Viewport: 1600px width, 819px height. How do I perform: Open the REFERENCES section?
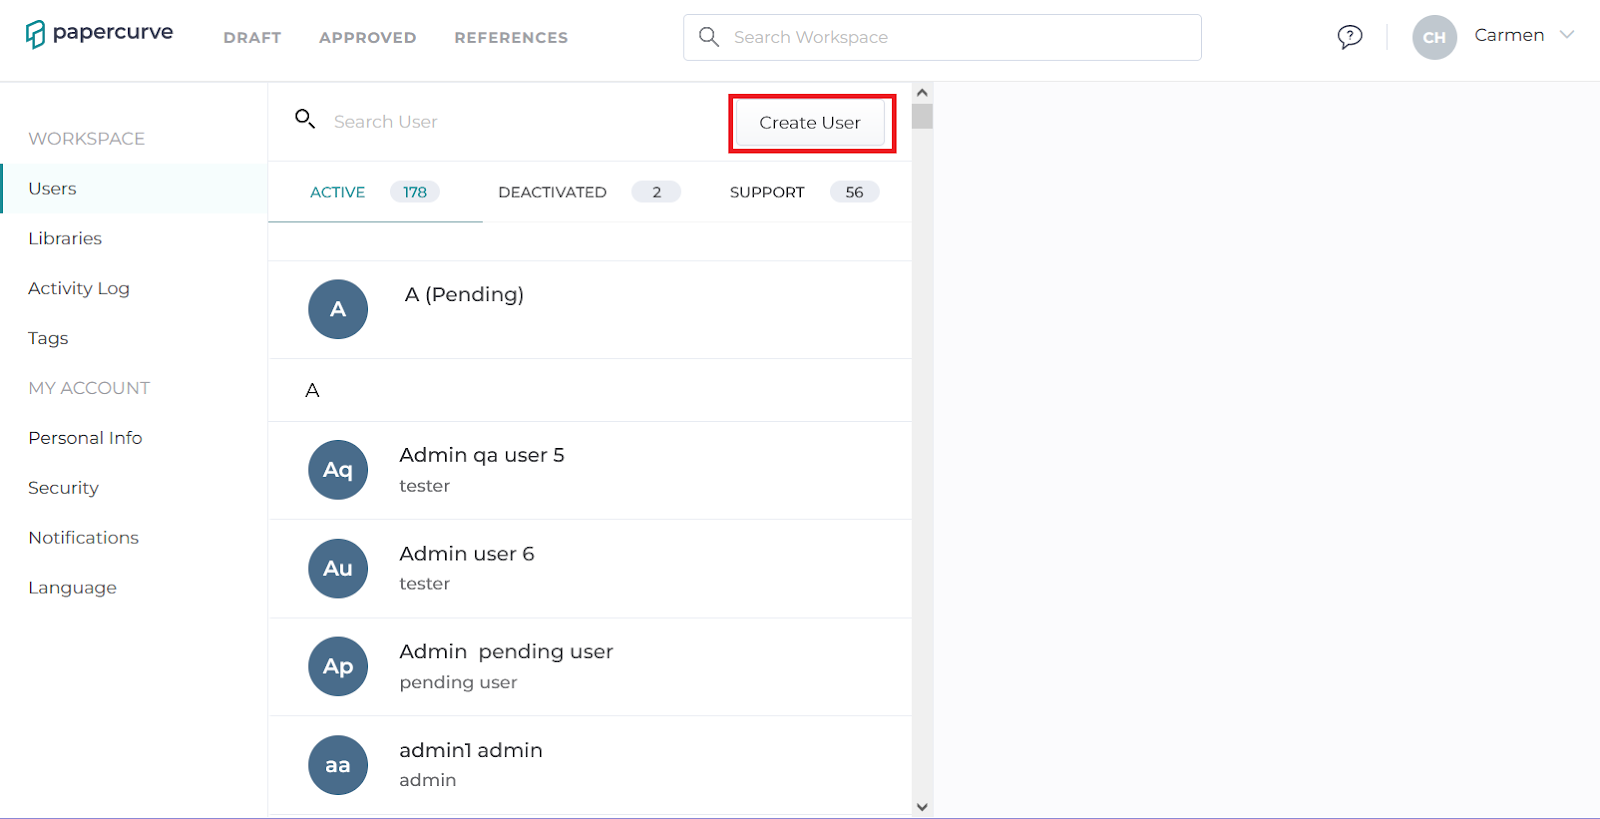[511, 38]
